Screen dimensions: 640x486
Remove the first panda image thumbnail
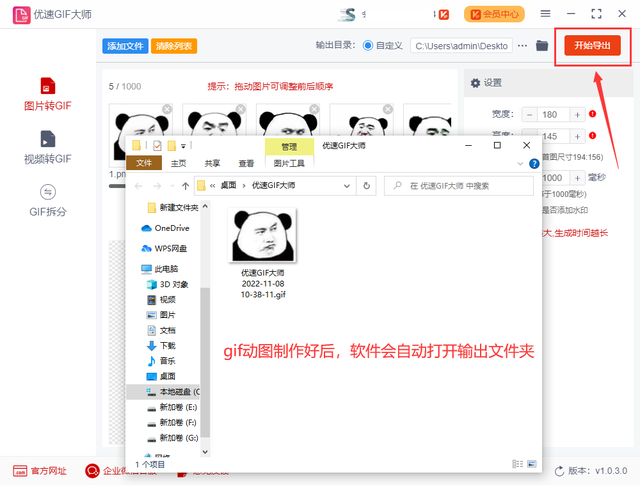167,109
